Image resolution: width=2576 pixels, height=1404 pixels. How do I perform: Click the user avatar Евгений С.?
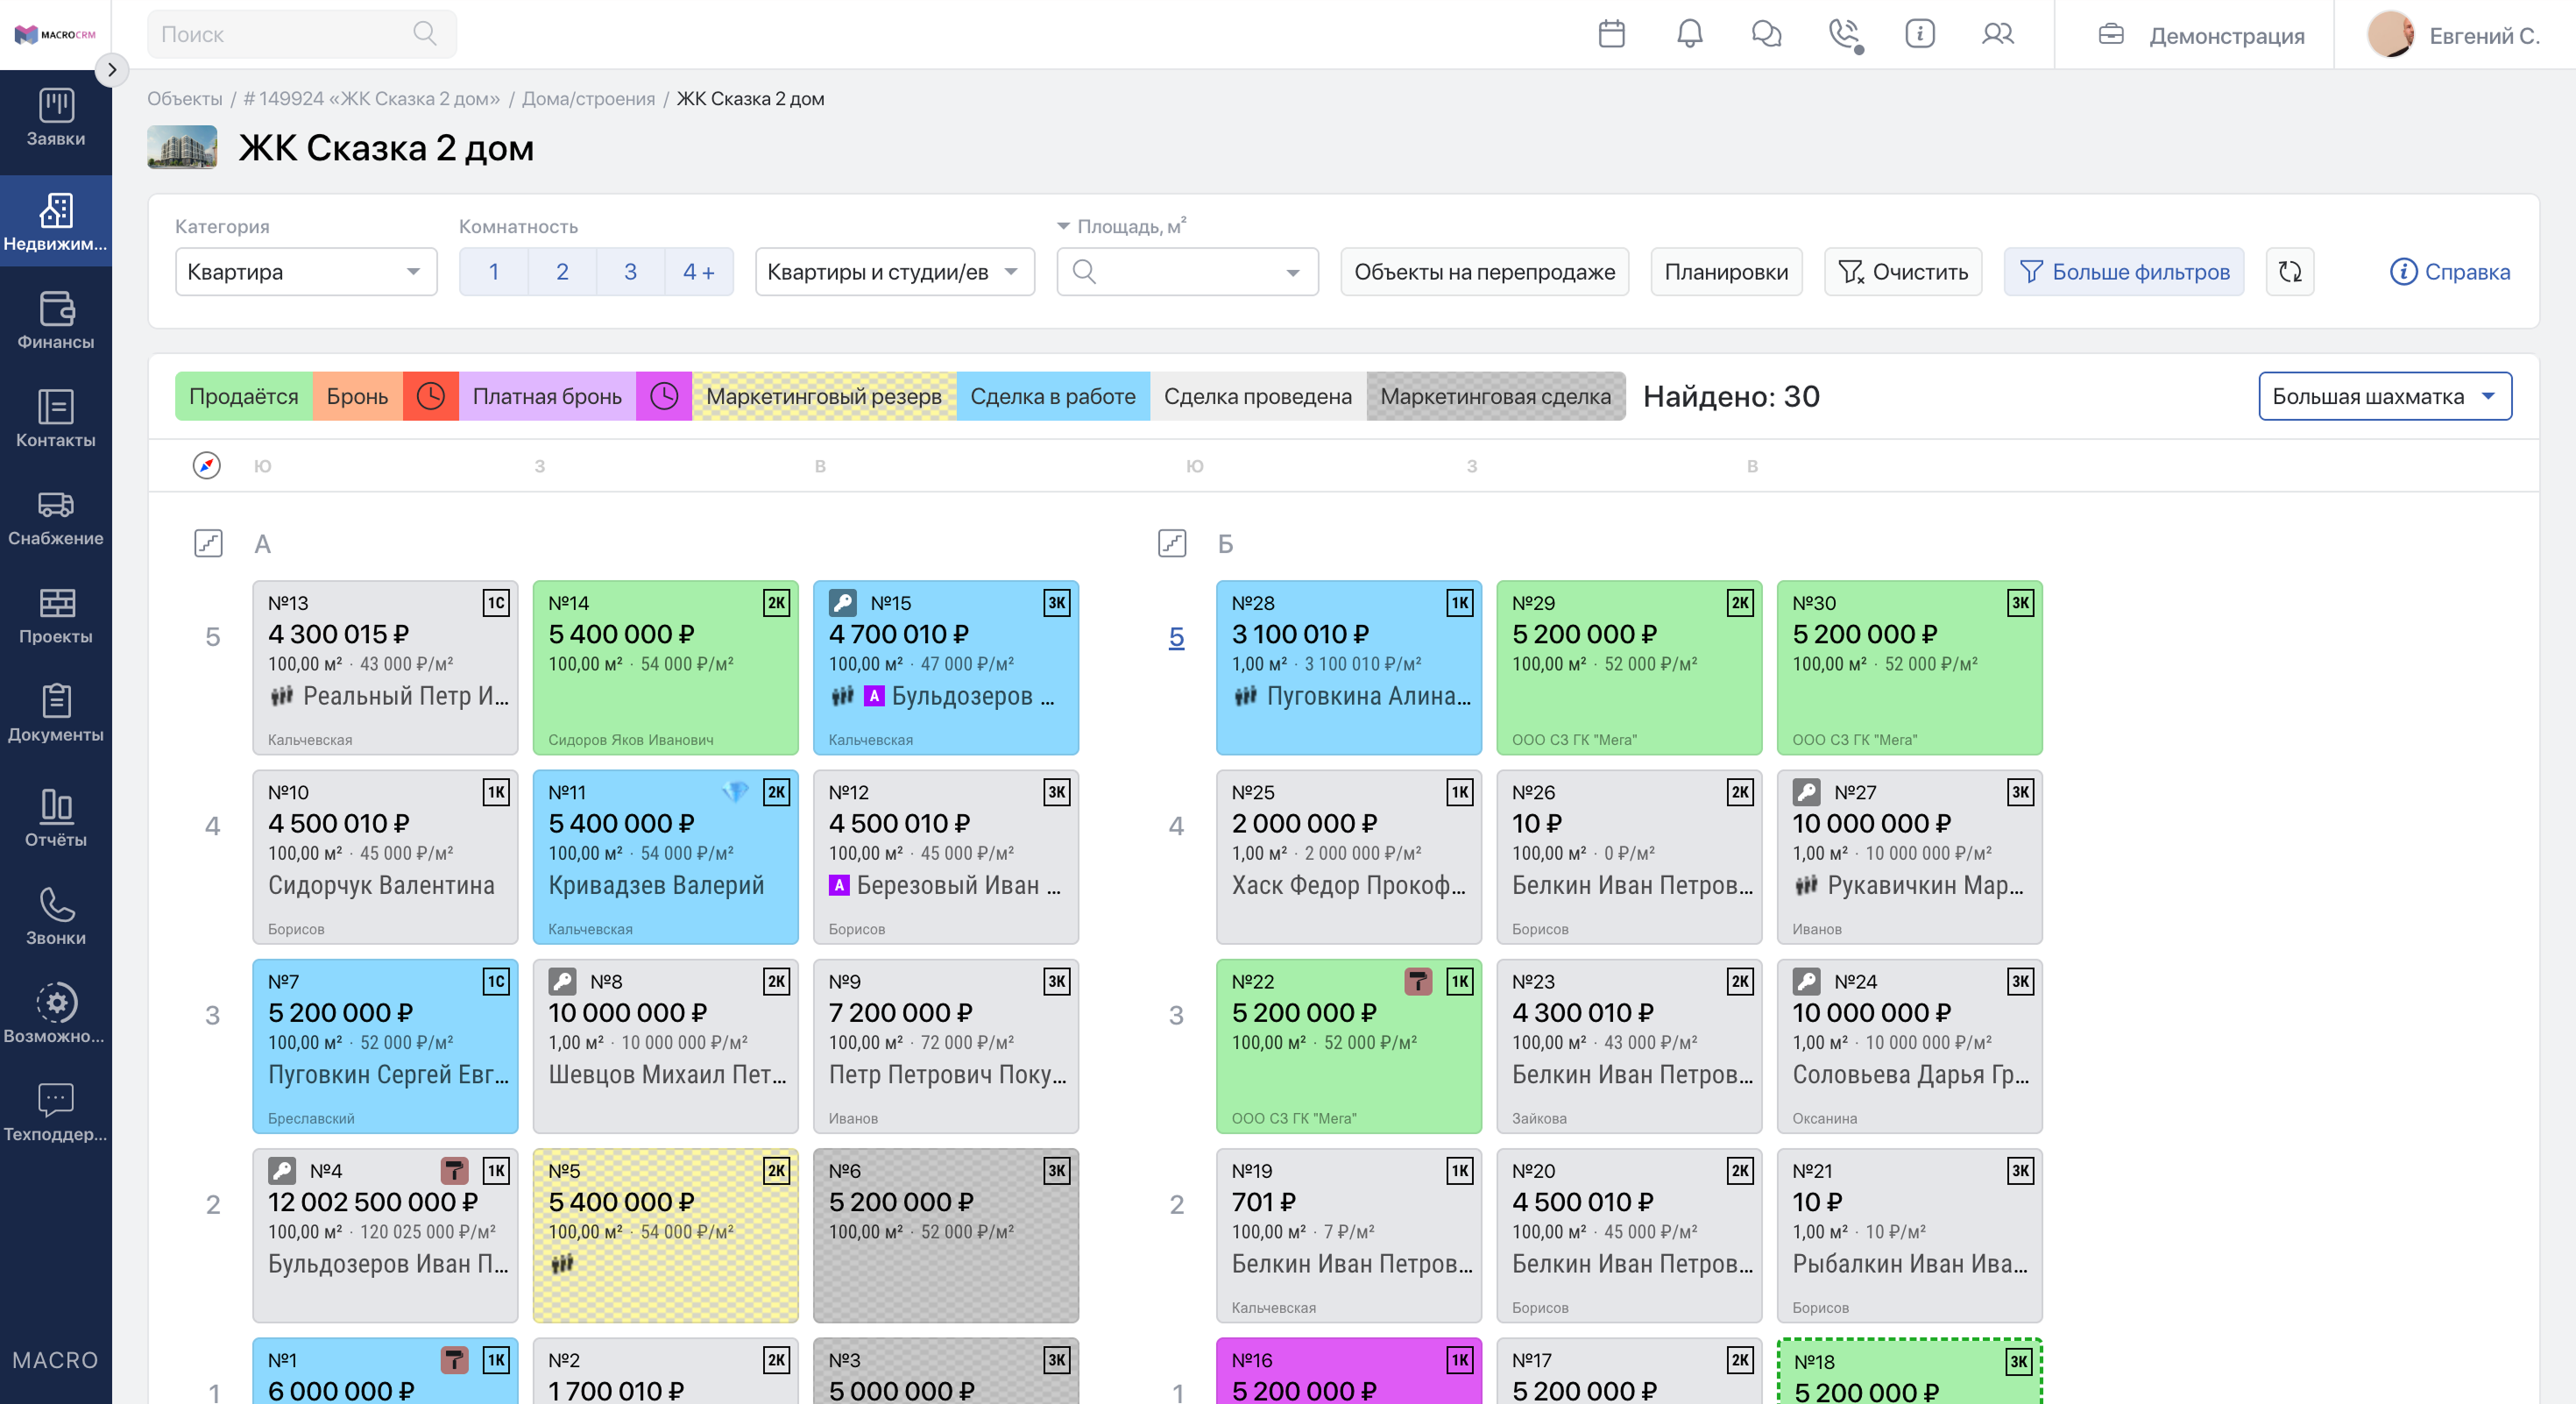2390,34
